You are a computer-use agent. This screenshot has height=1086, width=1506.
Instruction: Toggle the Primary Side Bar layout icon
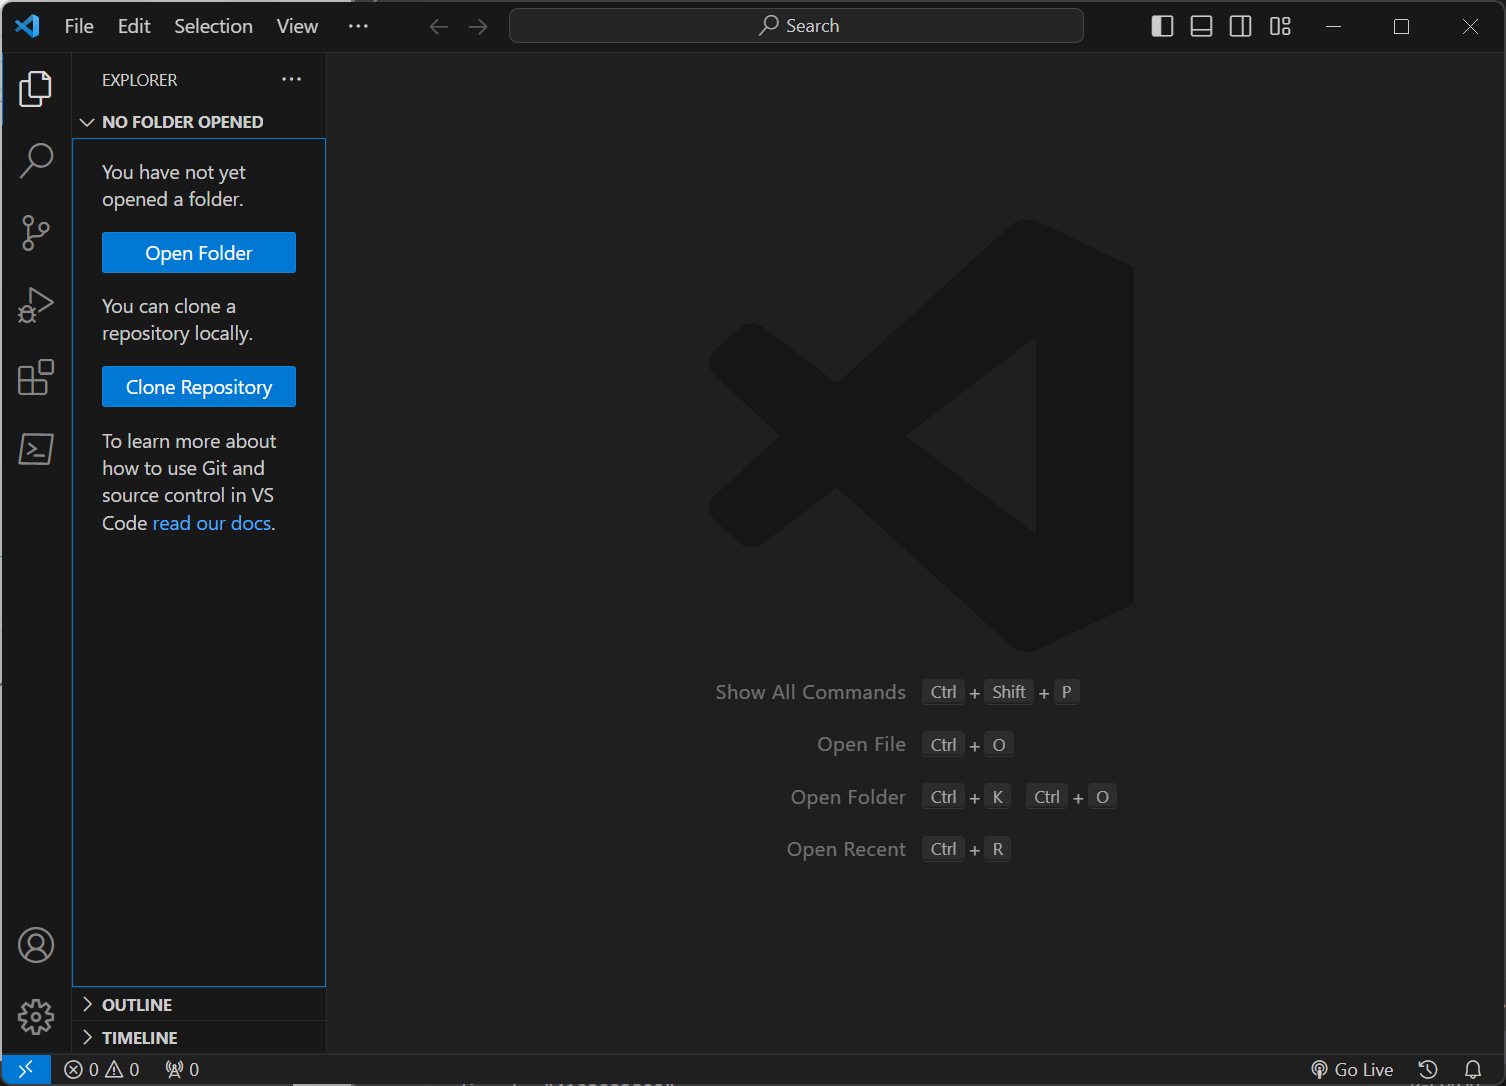1162,26
